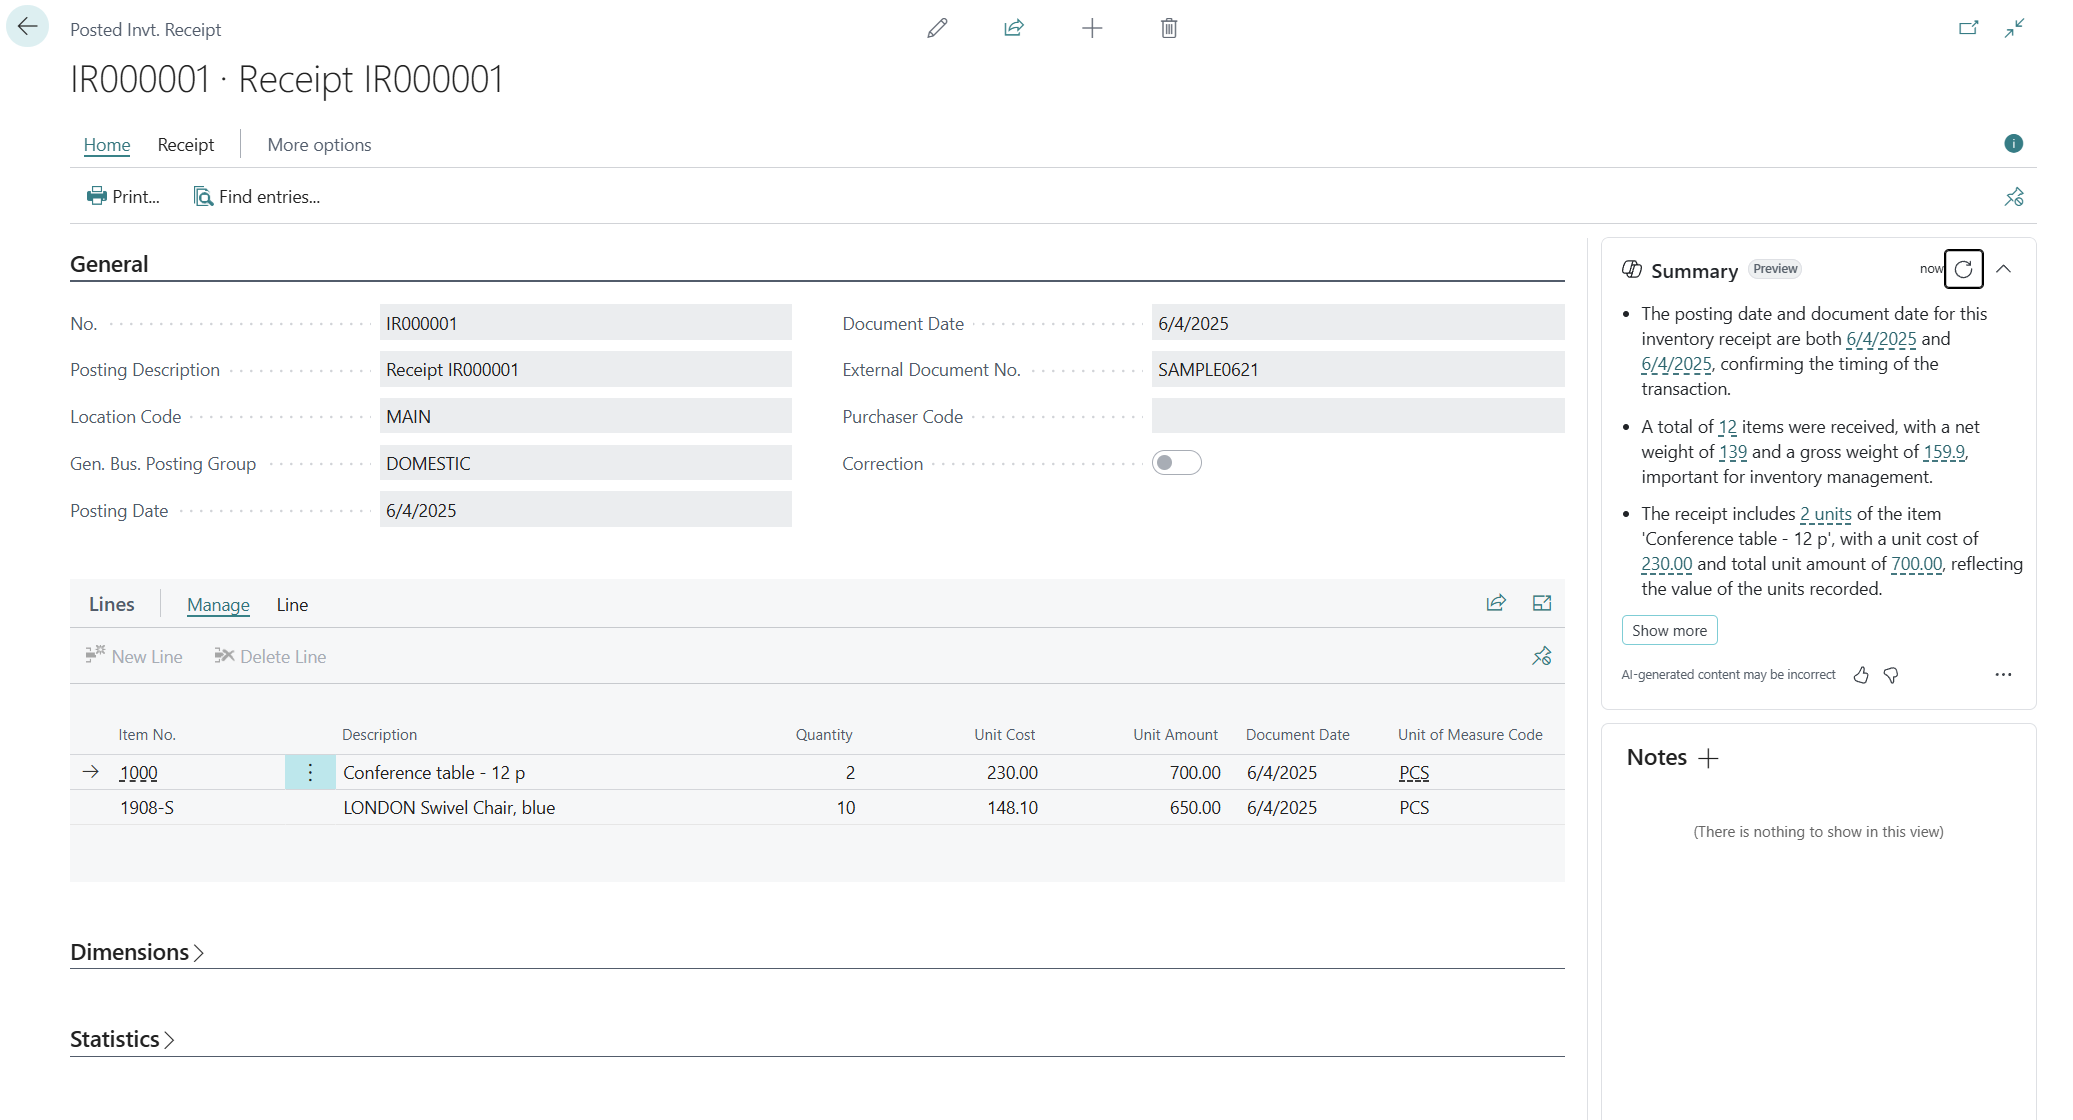Screen dimensions: 2073x1120
Task: Toggle the Correction switch
Action: [1176, 463]
